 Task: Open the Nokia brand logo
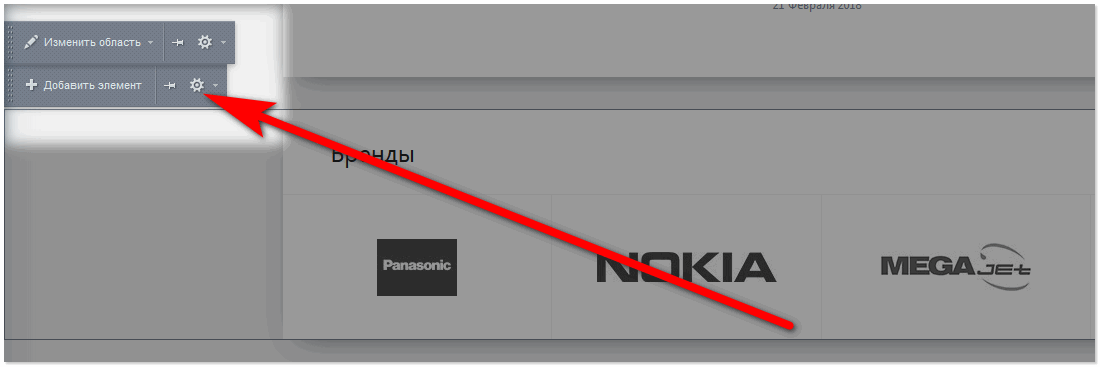pyautogui.click(x=686, y=267)
